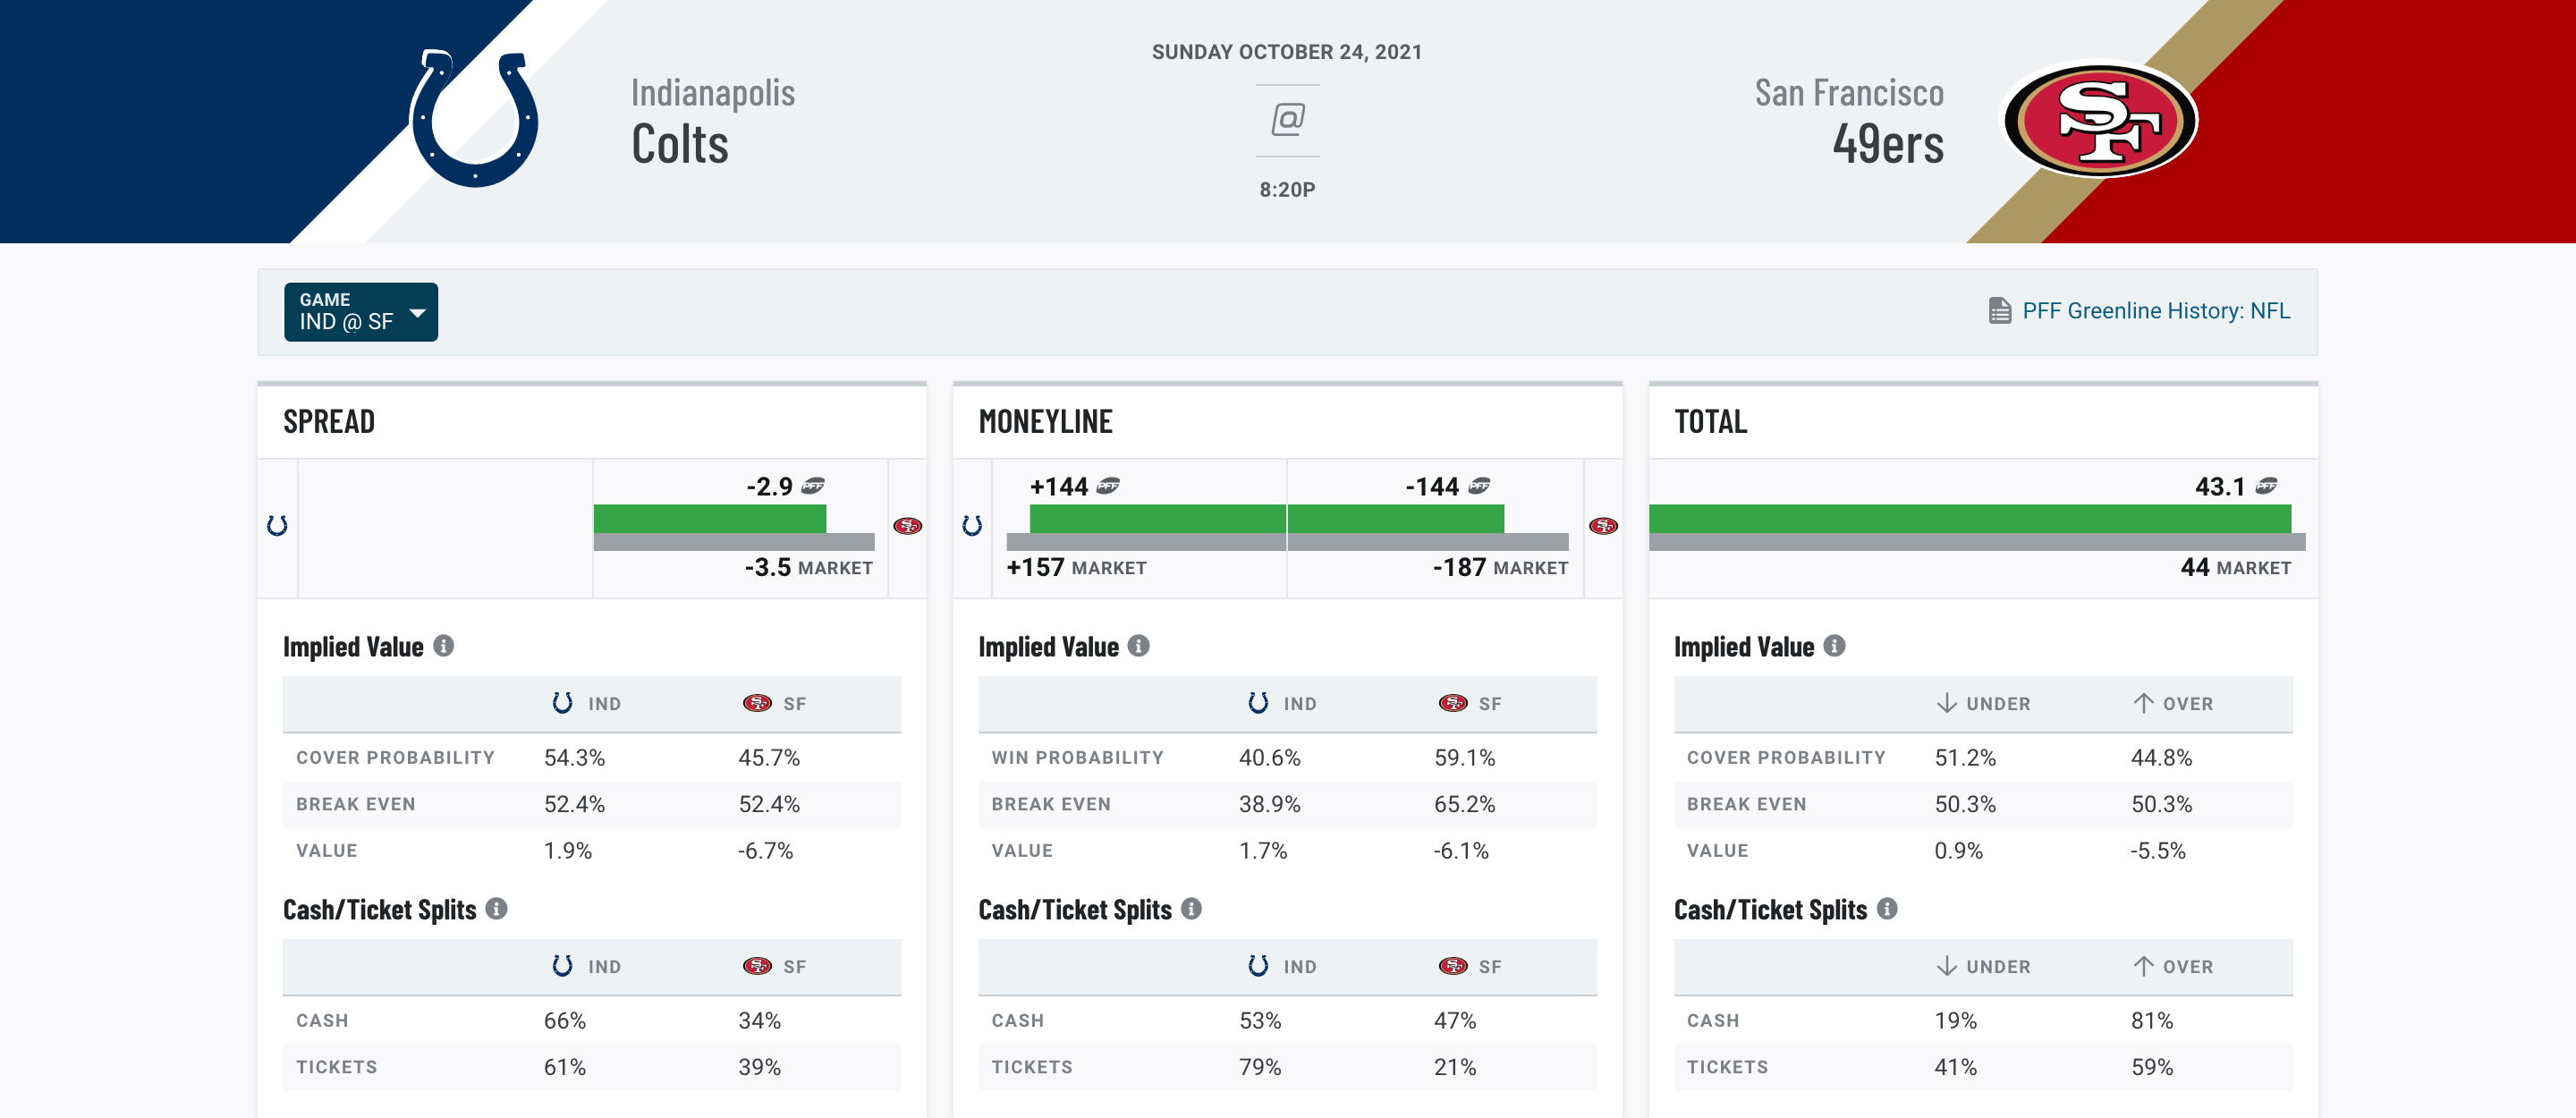Click info icon beside Spread Cash/Ticket Splits
Viewport: 2576px width, 1118px height.
496,909
